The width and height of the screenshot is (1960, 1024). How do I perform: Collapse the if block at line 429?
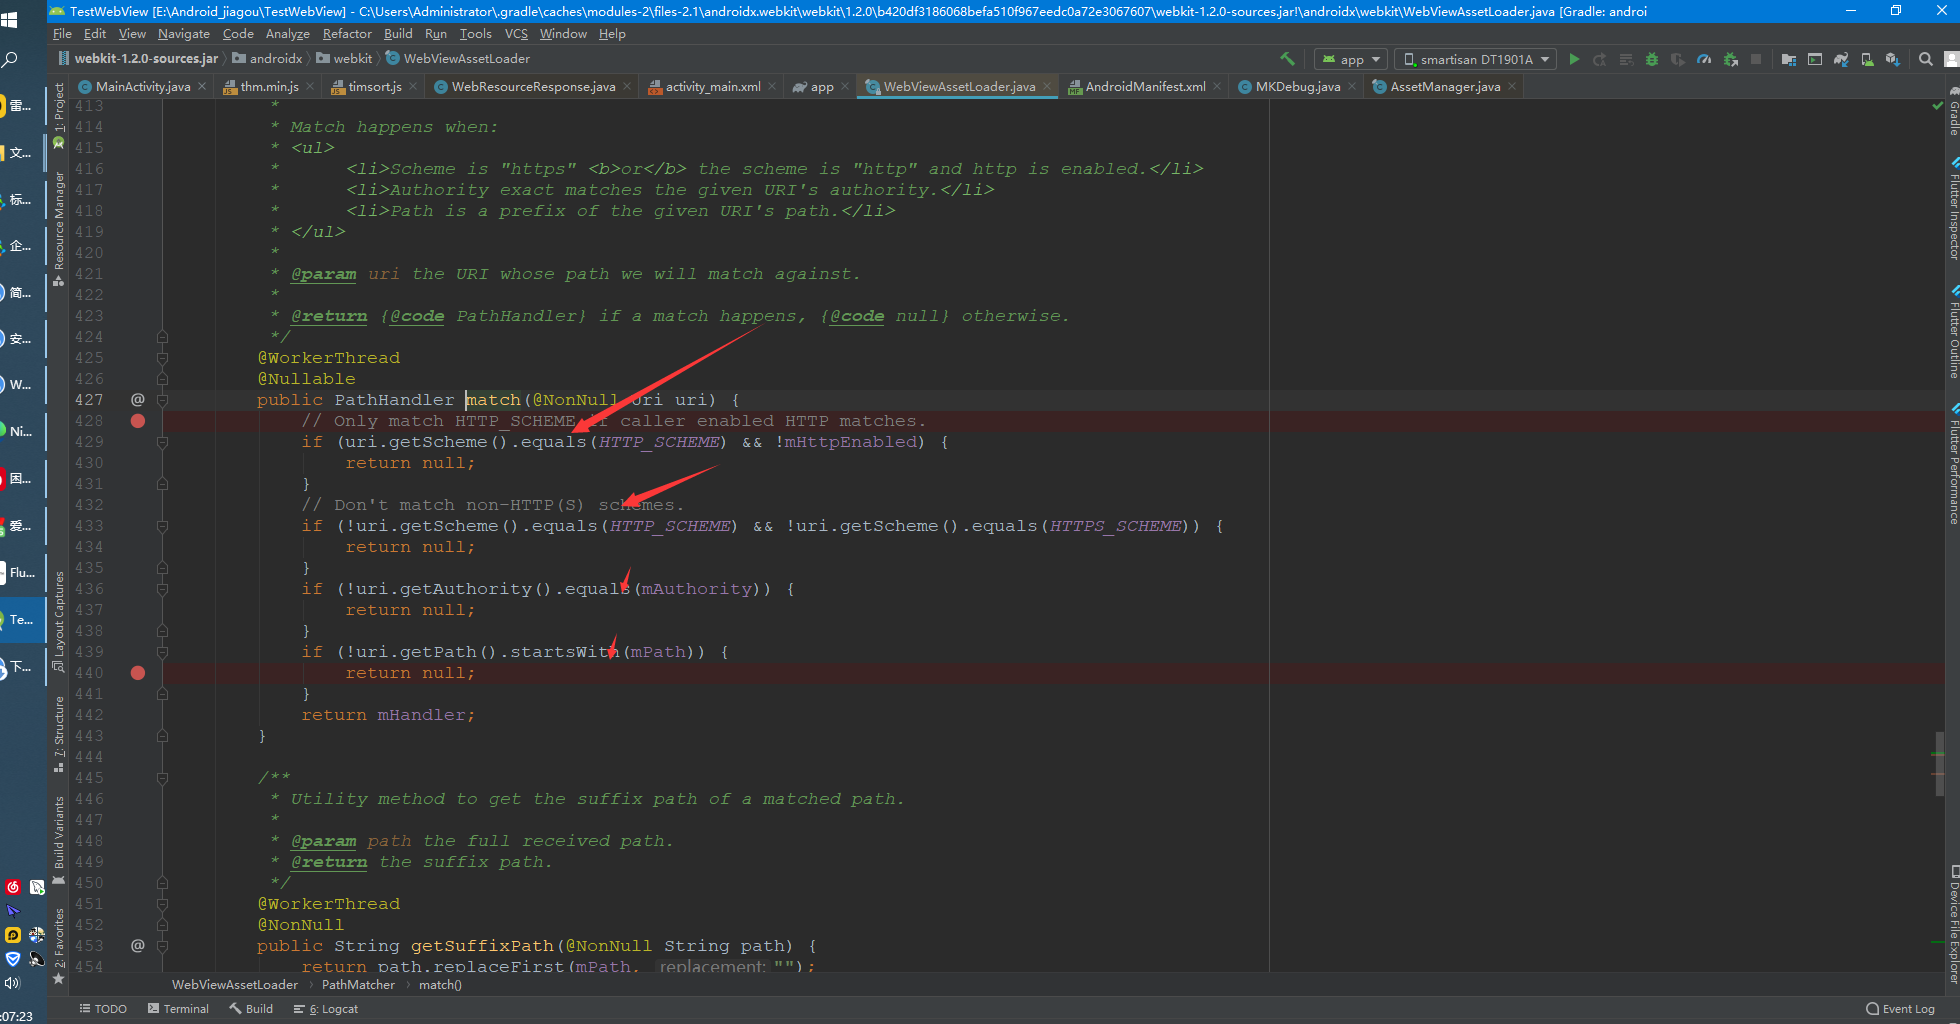(x=162, y=441)
